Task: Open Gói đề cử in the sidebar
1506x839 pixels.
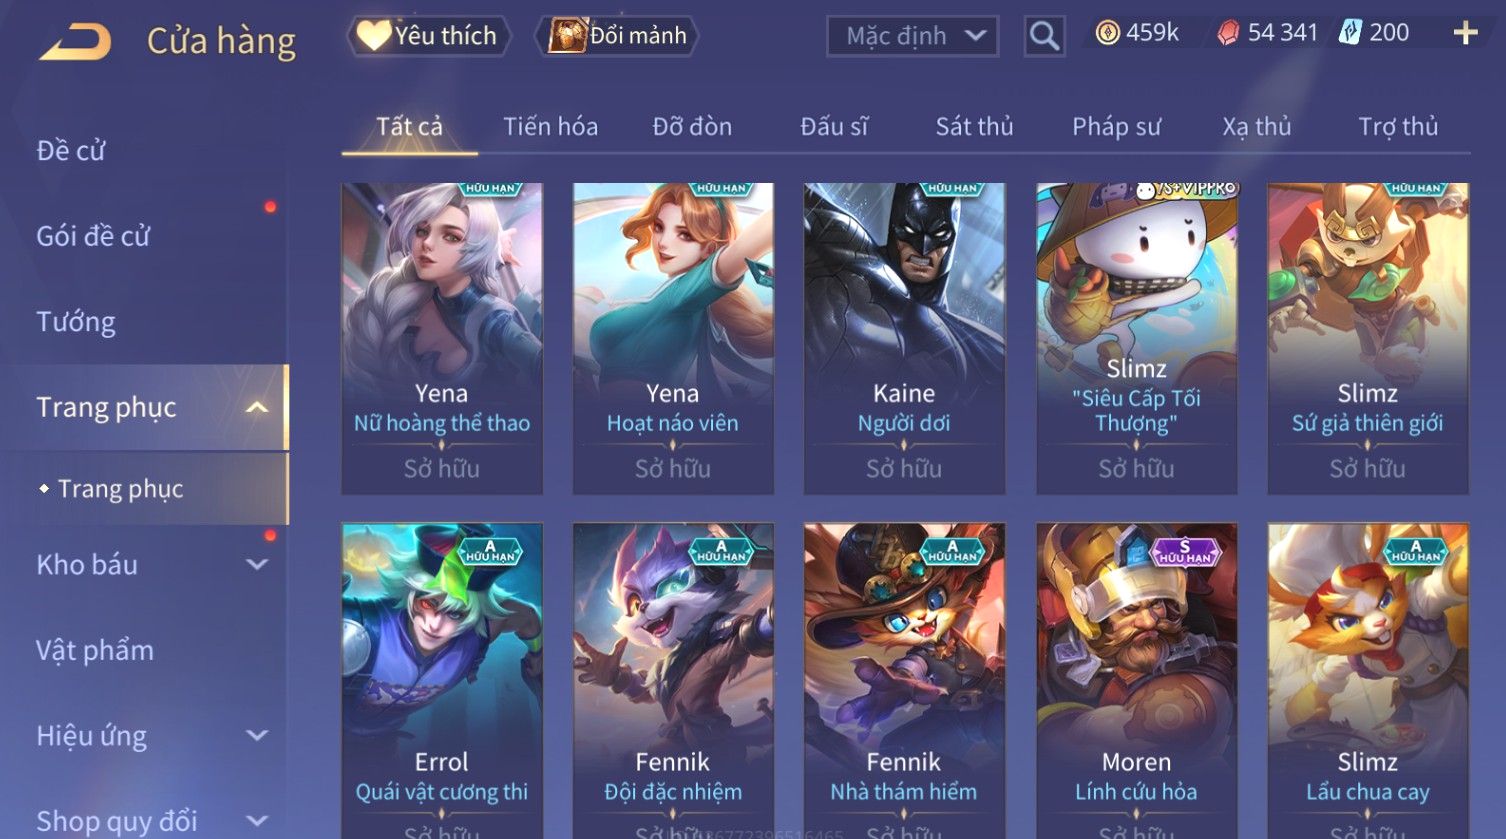Action: (x=93, y=236)
